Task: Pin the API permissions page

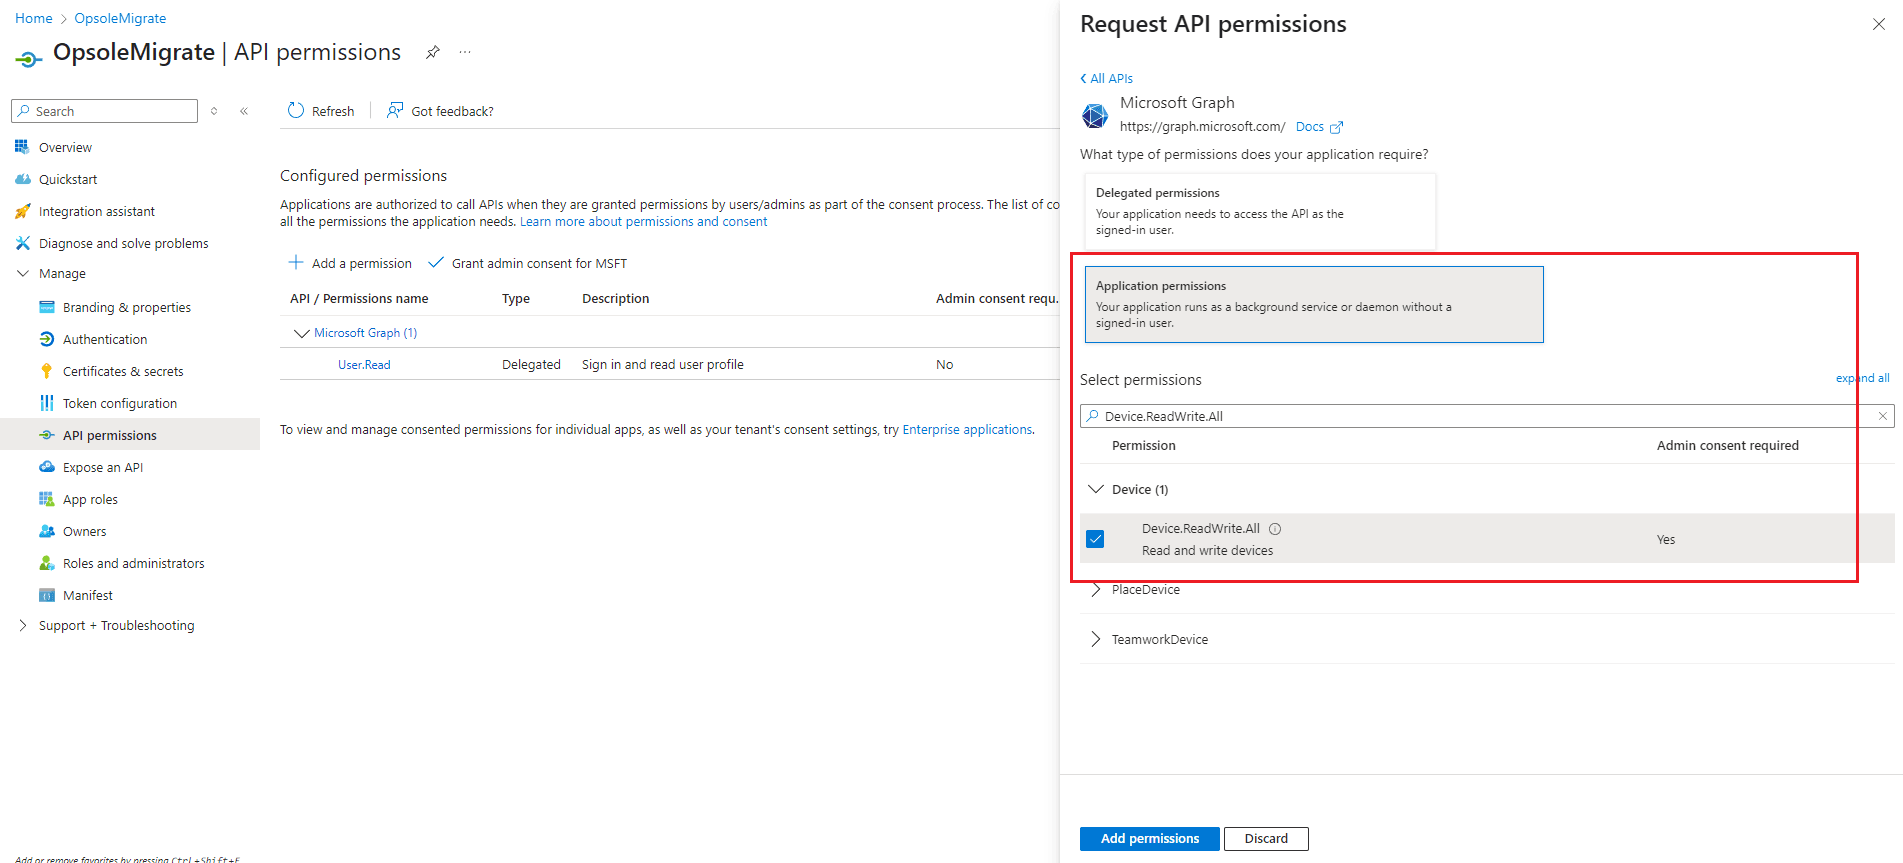Action: [432, 52]
